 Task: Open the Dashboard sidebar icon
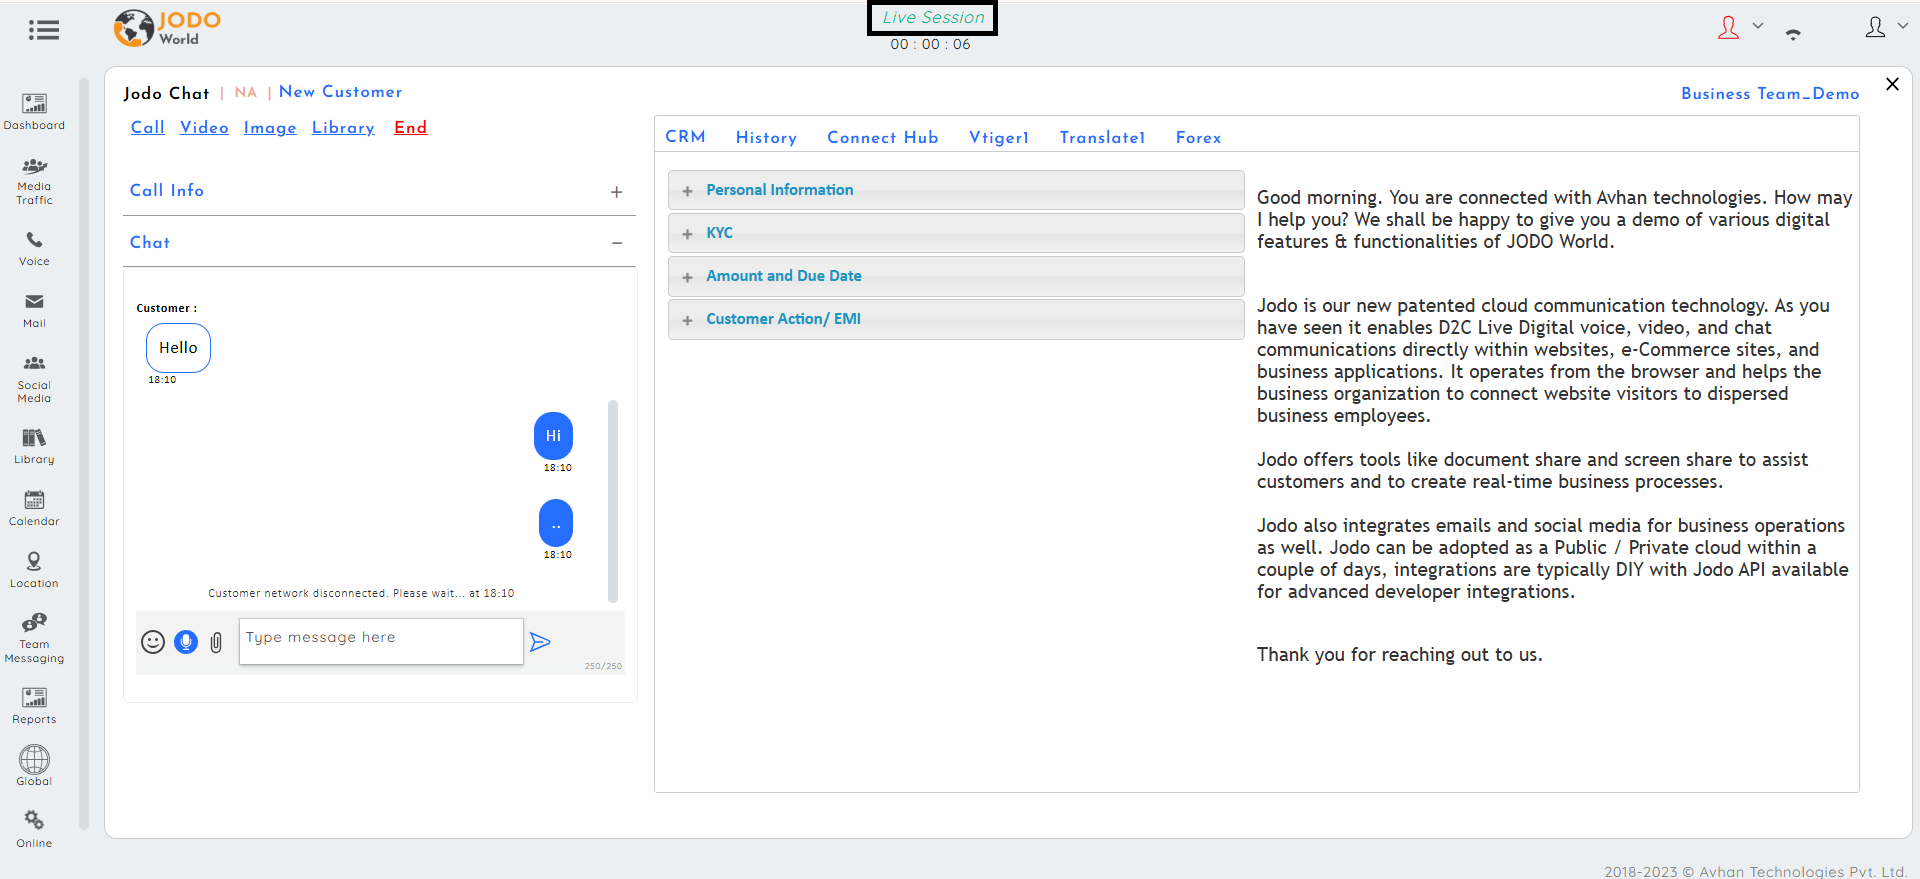click(x=34, y=111)
